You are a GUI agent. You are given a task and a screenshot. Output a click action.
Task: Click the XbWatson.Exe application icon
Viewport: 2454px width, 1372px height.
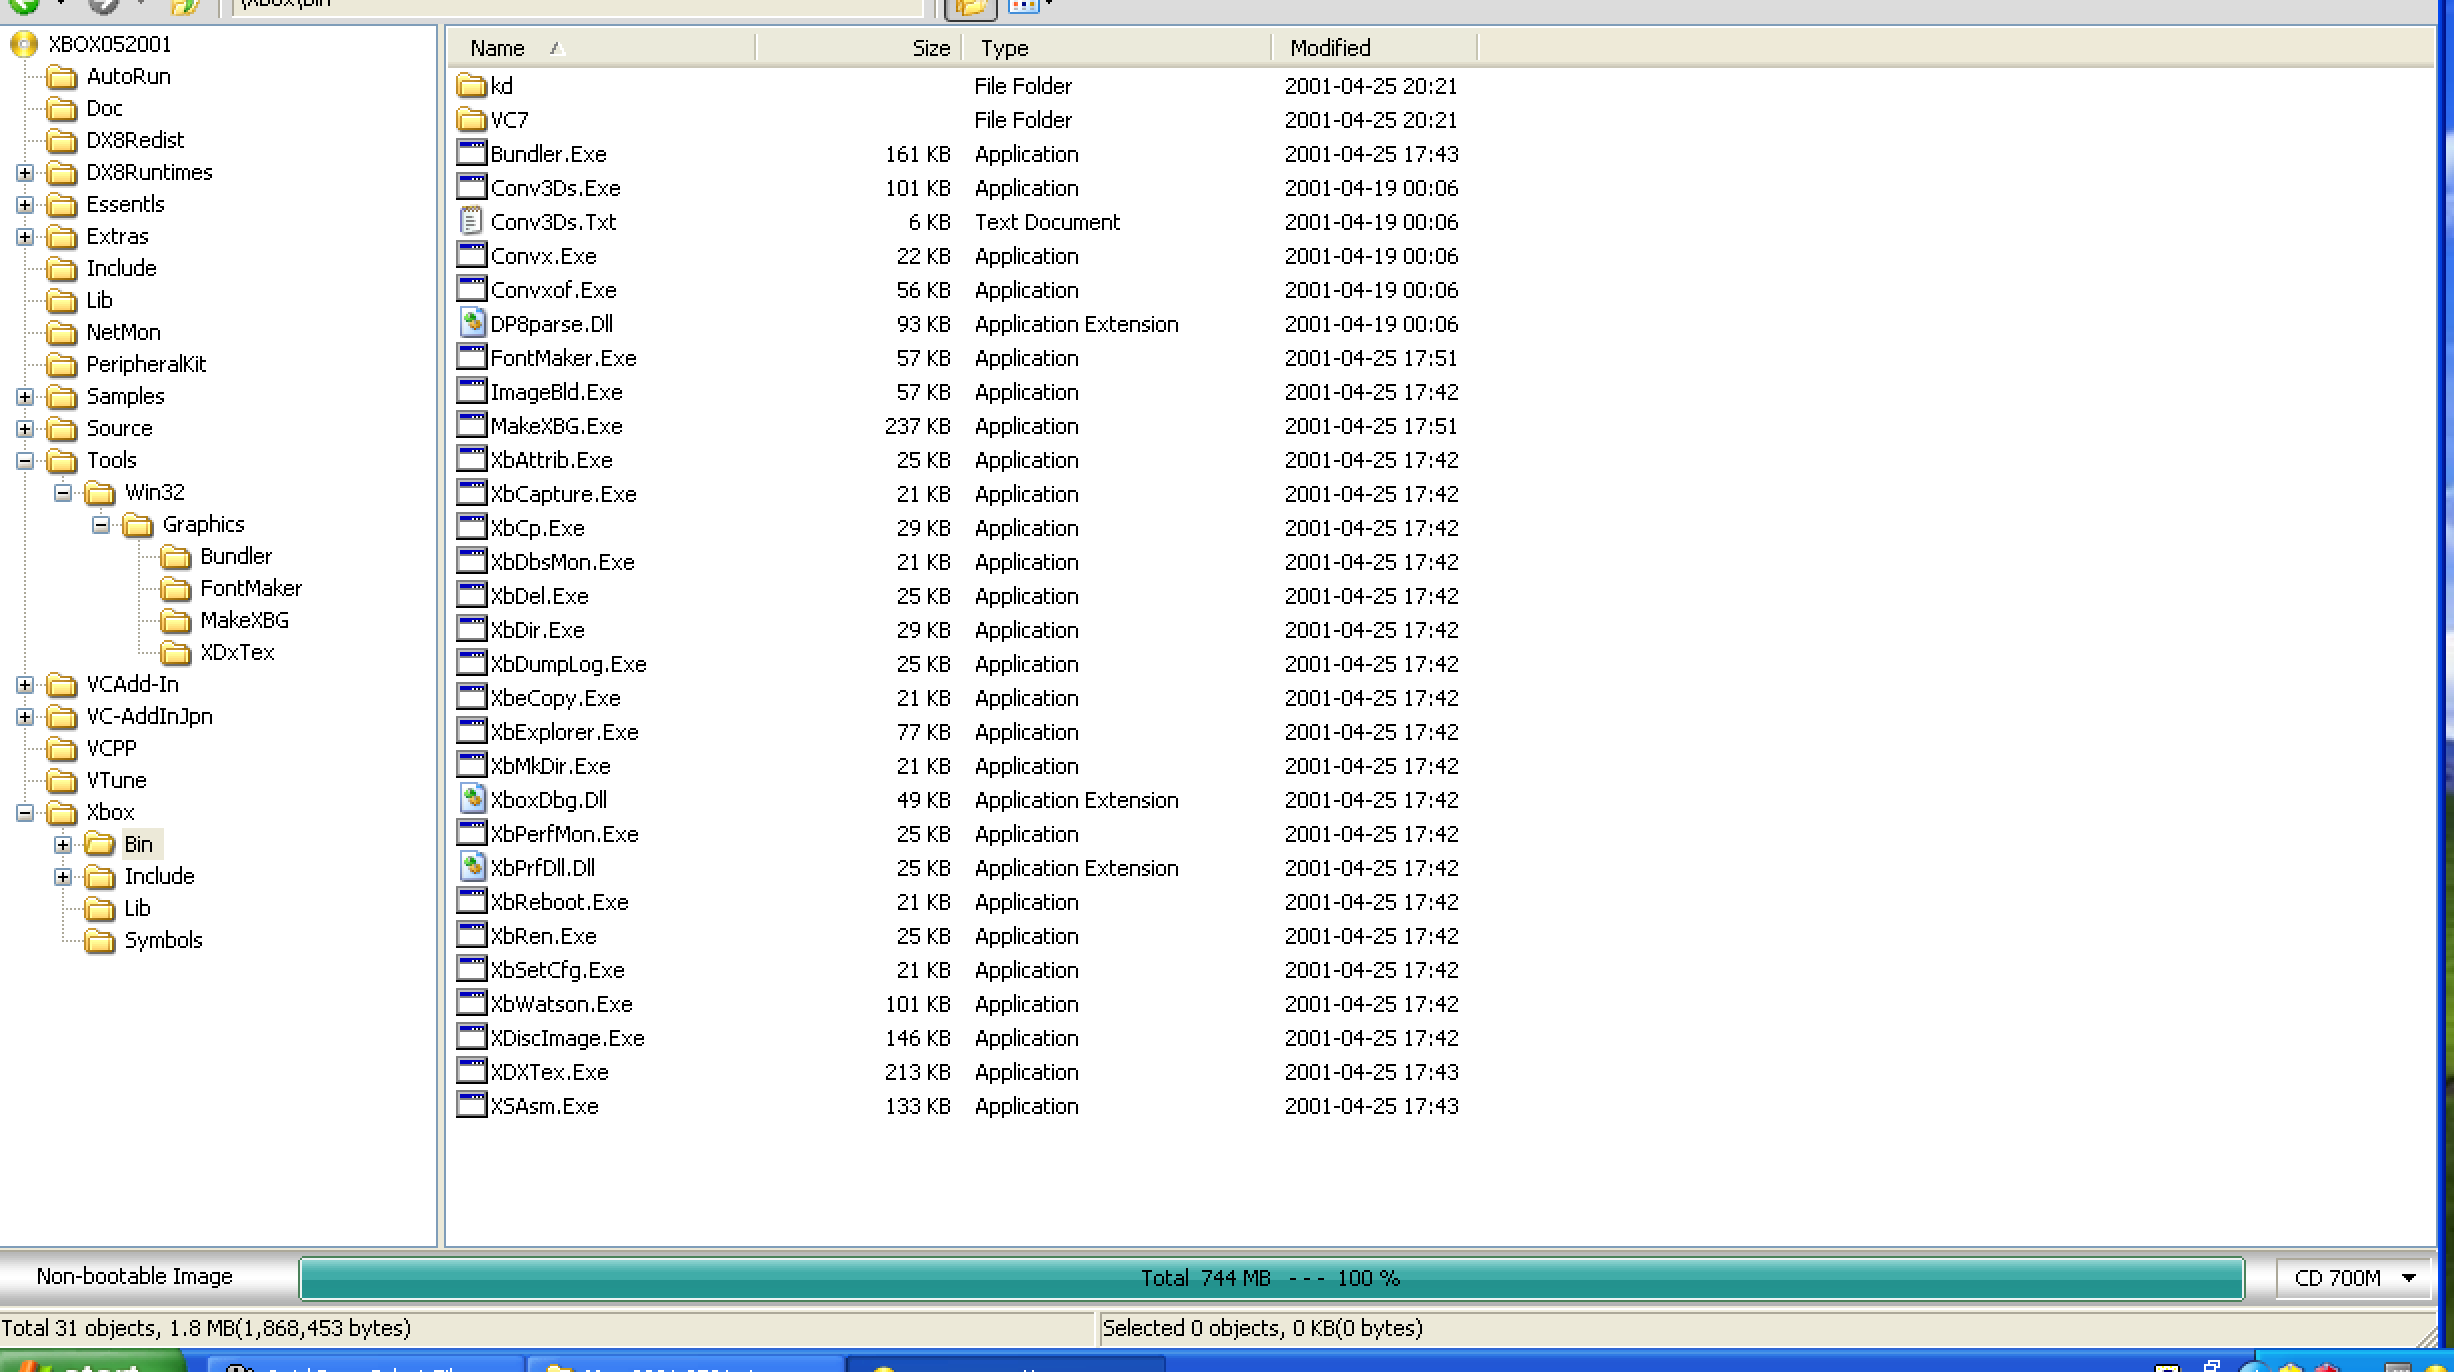point(471,1003)
